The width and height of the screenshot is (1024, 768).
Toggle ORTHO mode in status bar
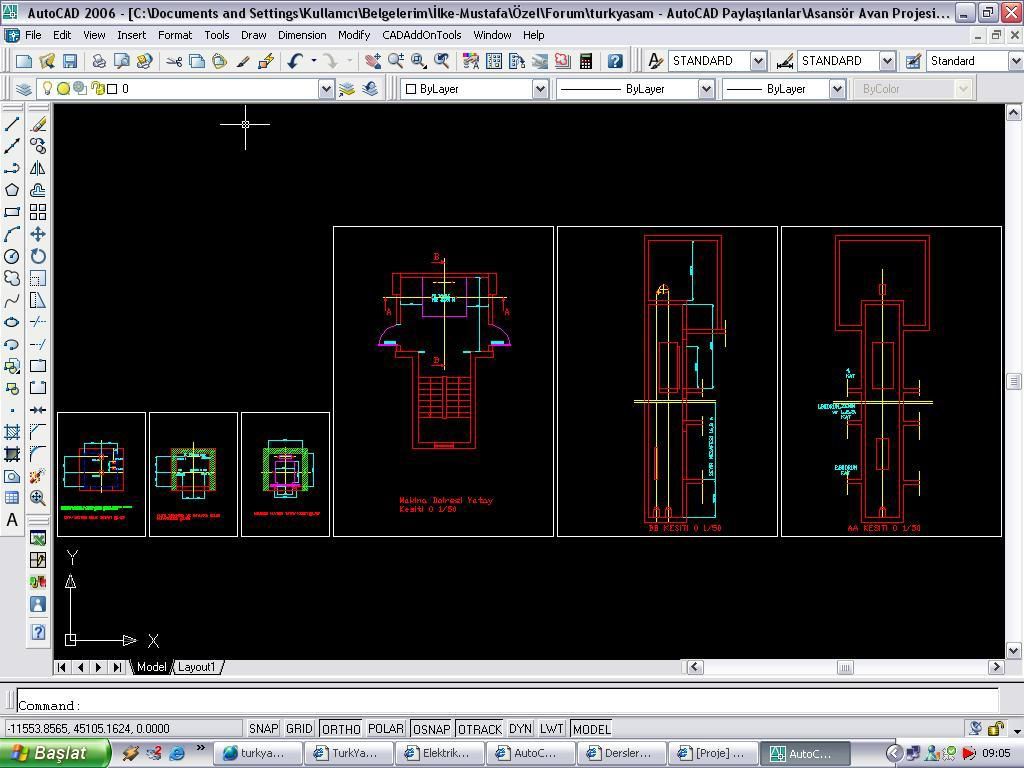tap(340, 729)
